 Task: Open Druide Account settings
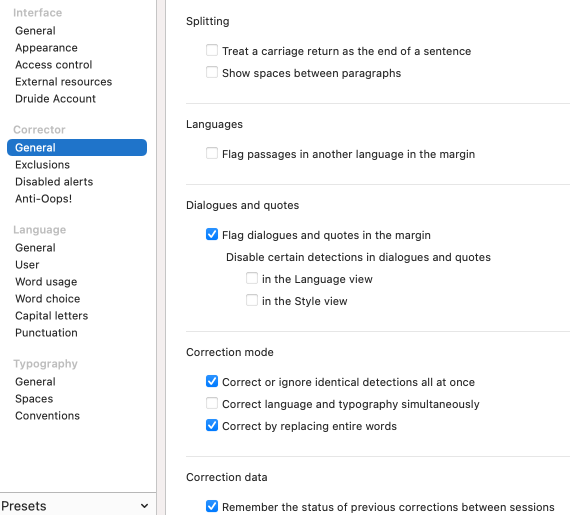pyautogui.click(x=55, y=99)
